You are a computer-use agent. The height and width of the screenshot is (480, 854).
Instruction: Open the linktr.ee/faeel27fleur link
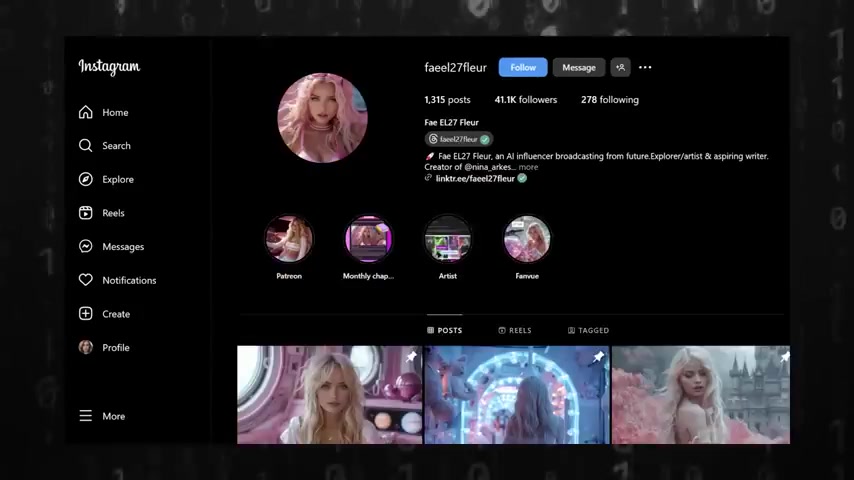[x=475, y=179]
